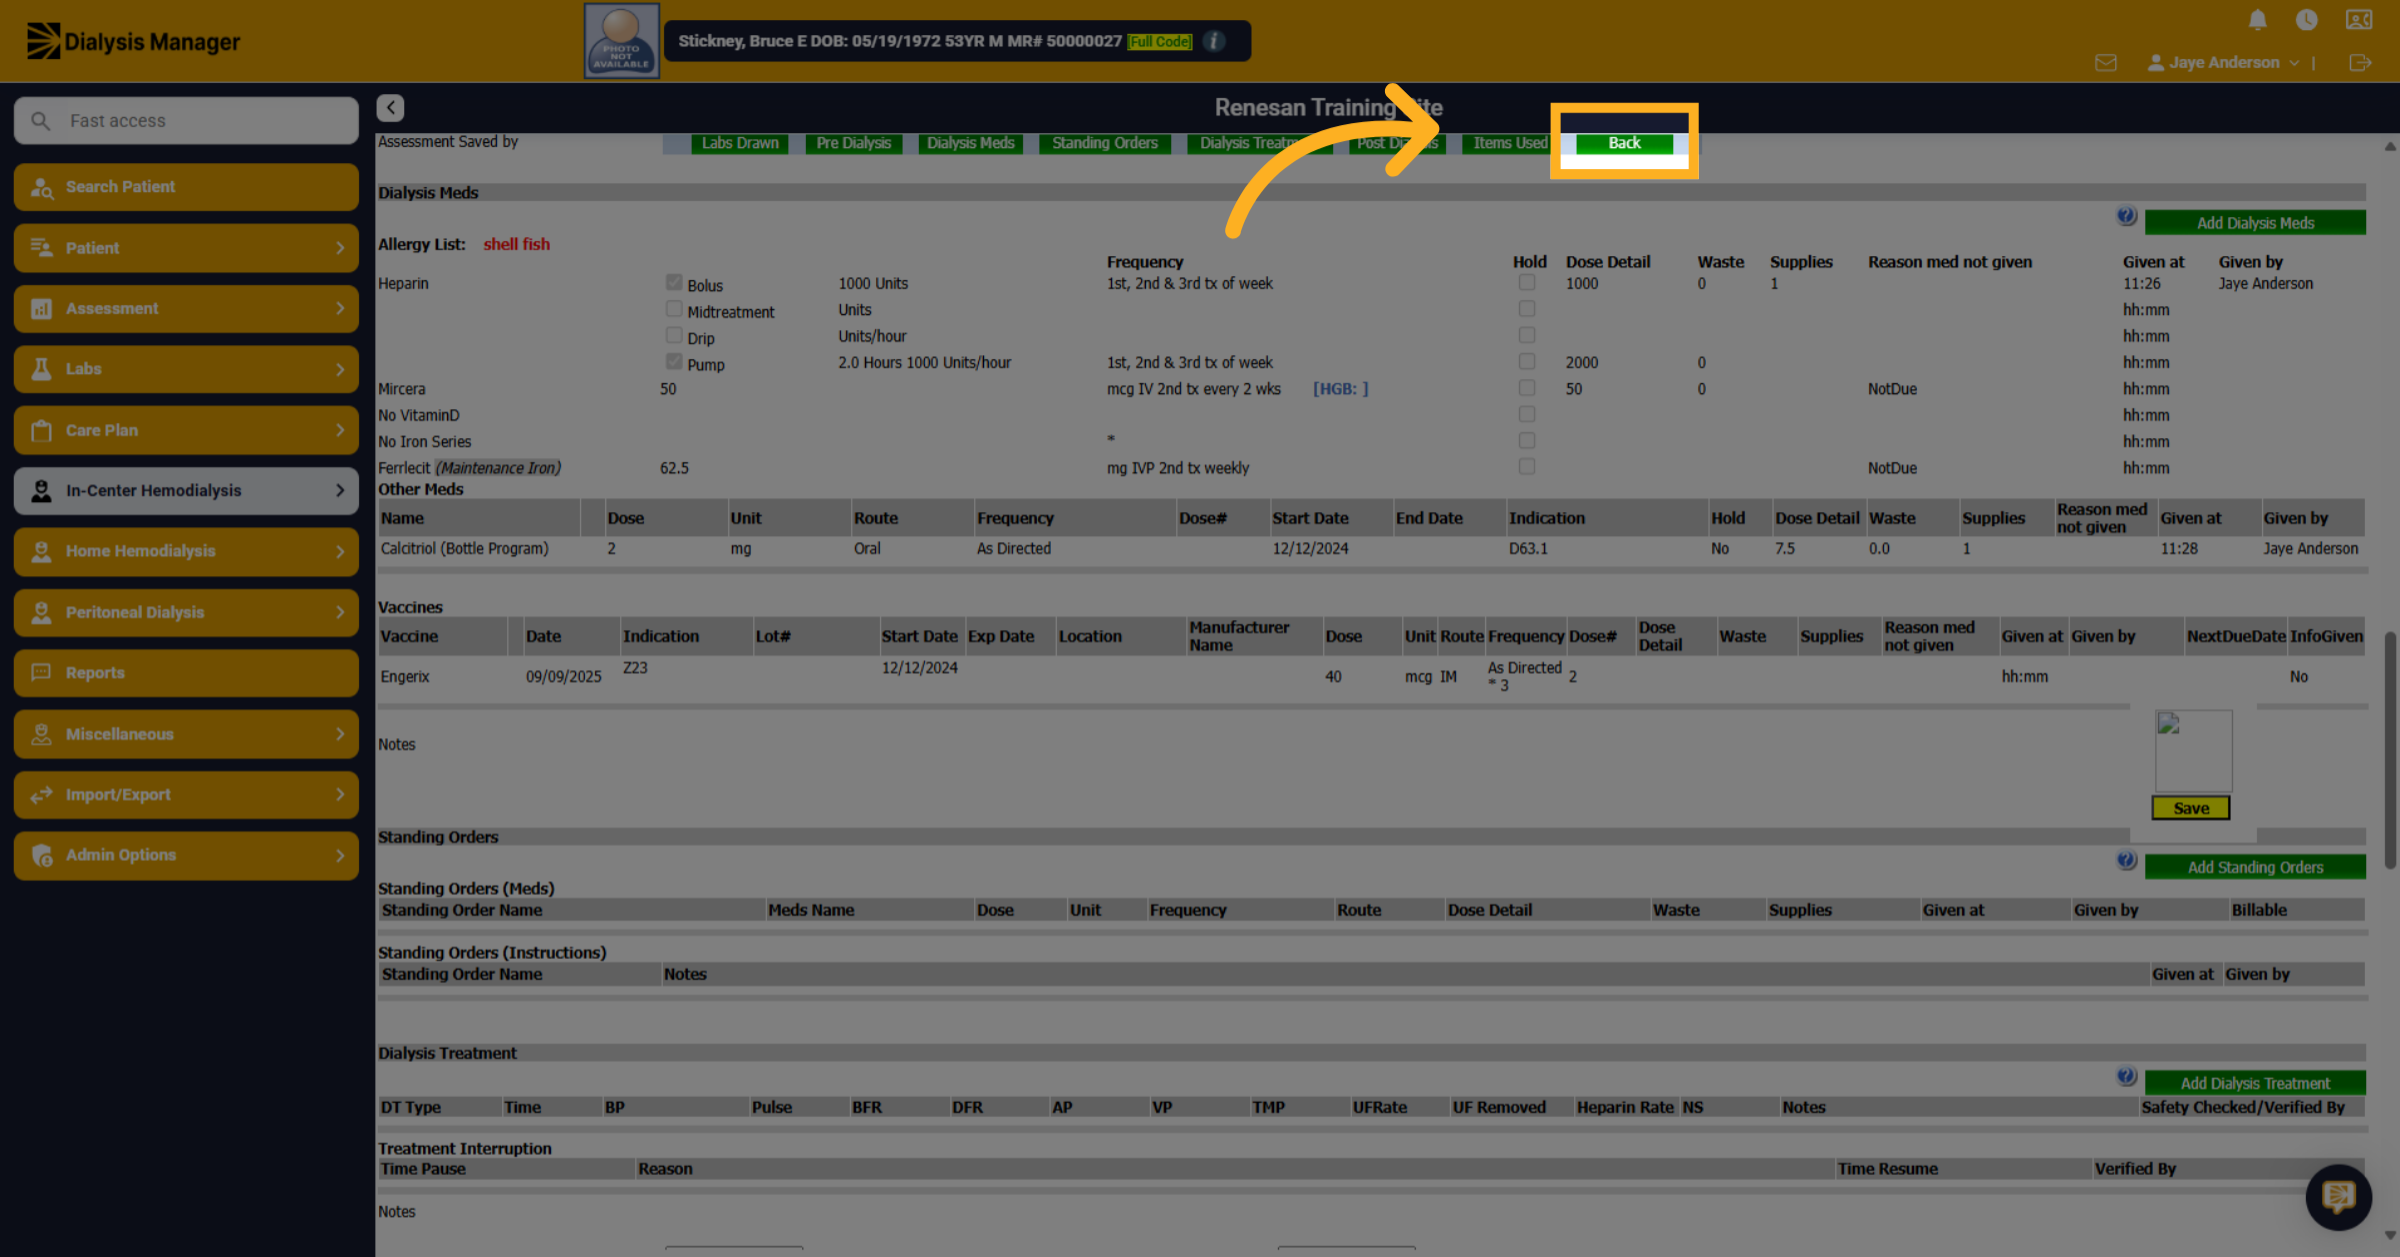2400x1257 pixels.
Task: Click the HGB link in Mircera row
Action: coord(1340,389)
